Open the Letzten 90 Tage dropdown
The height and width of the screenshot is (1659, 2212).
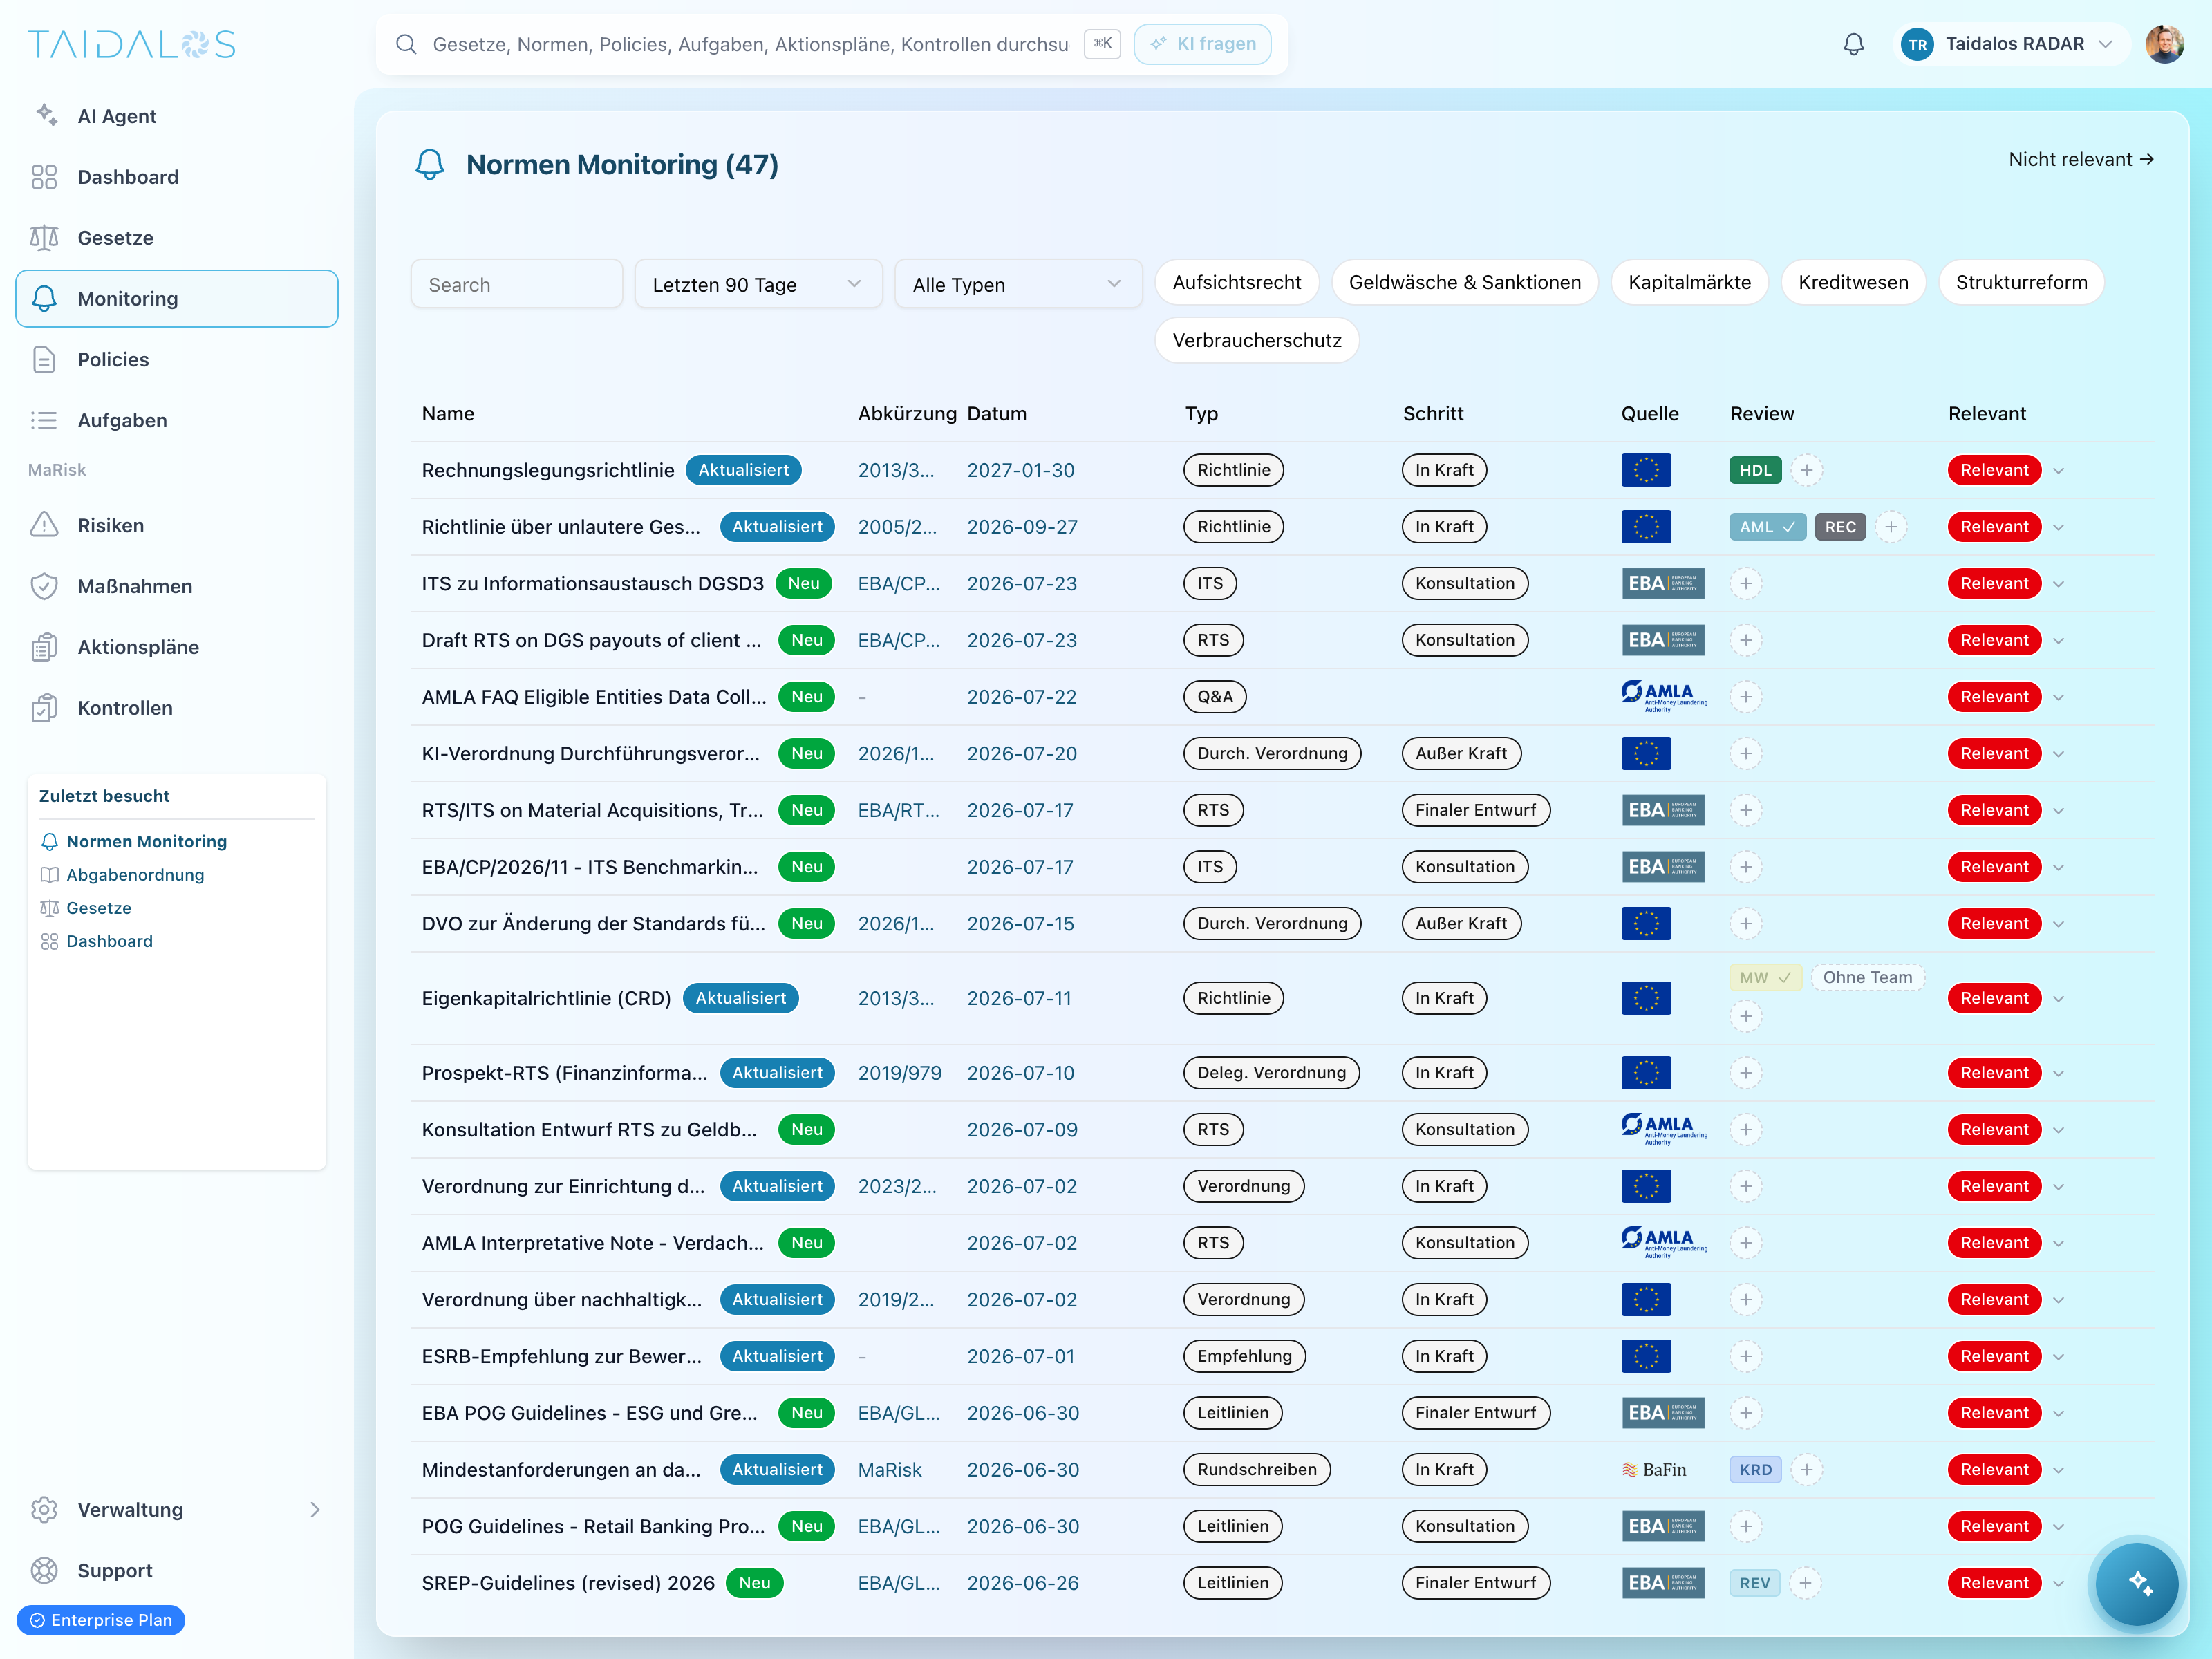pos(757,285)
